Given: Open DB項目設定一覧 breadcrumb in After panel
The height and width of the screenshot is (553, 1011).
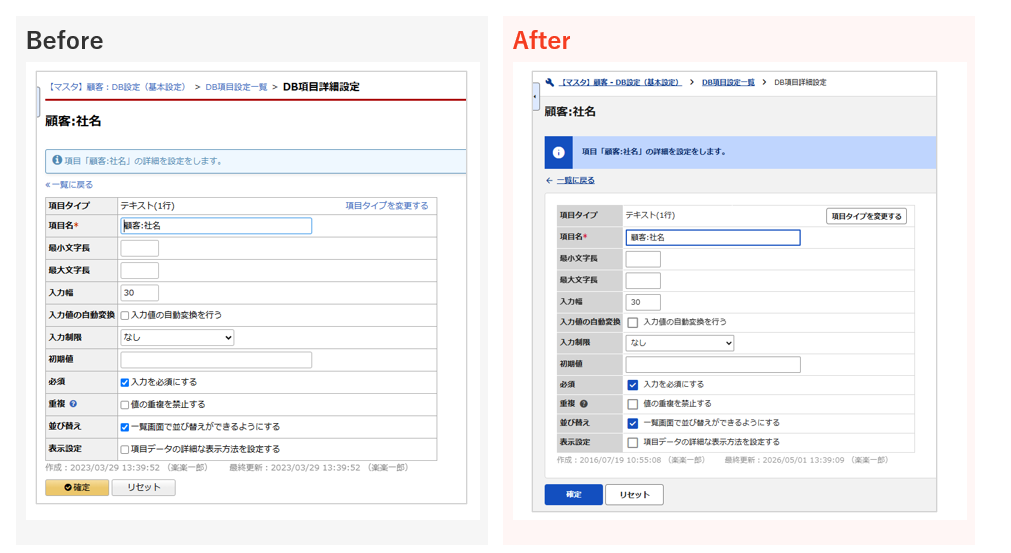Looking at the screenshot, I should coord(728,82).
